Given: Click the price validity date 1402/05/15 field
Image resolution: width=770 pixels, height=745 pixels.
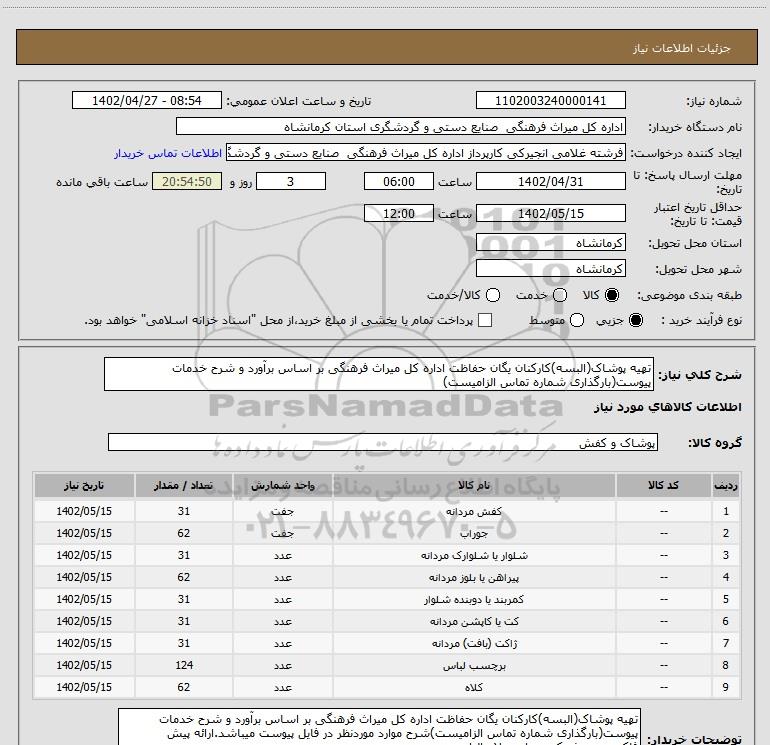Looking at the screenshot, I should (x=550, y=214).
